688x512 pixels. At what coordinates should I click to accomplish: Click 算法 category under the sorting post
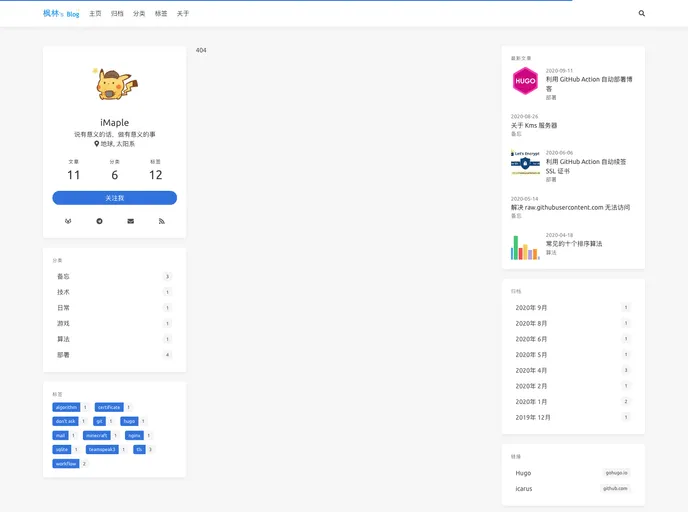[x=551, y=253]
